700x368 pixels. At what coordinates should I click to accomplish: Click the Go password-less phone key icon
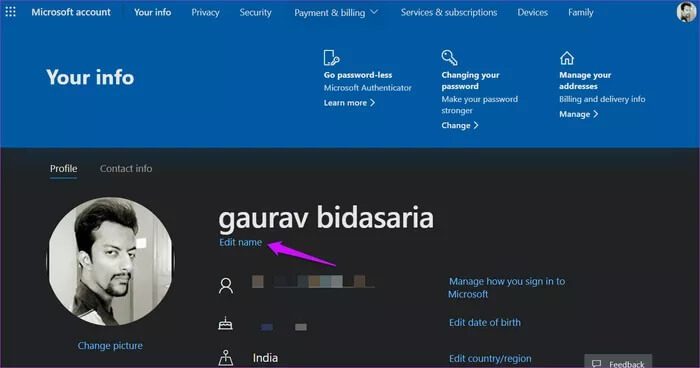331,58
